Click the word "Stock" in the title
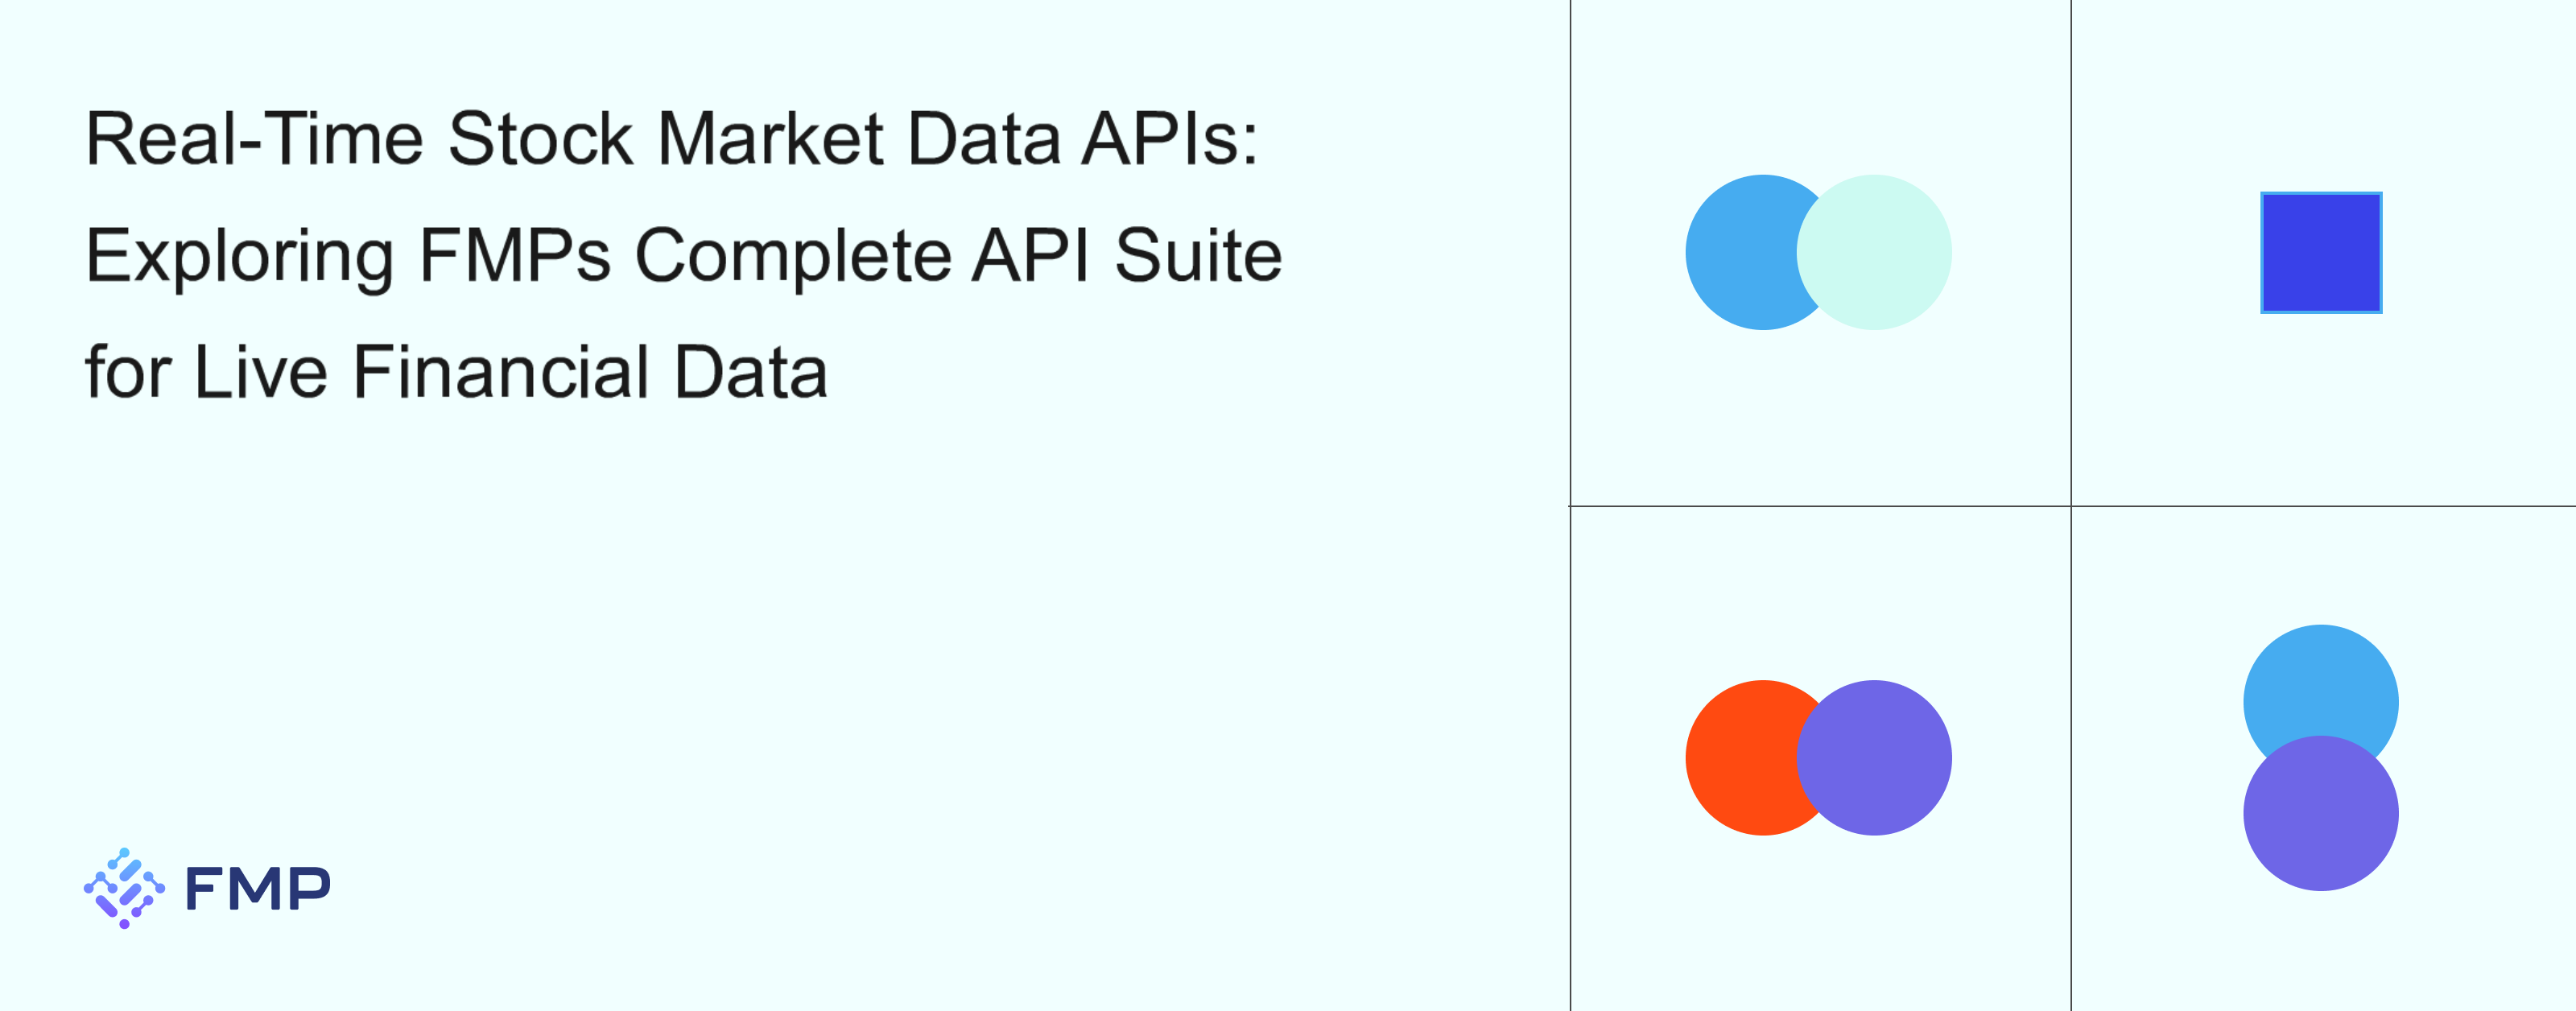The image size is (2576, 1011). coord(540,139)
